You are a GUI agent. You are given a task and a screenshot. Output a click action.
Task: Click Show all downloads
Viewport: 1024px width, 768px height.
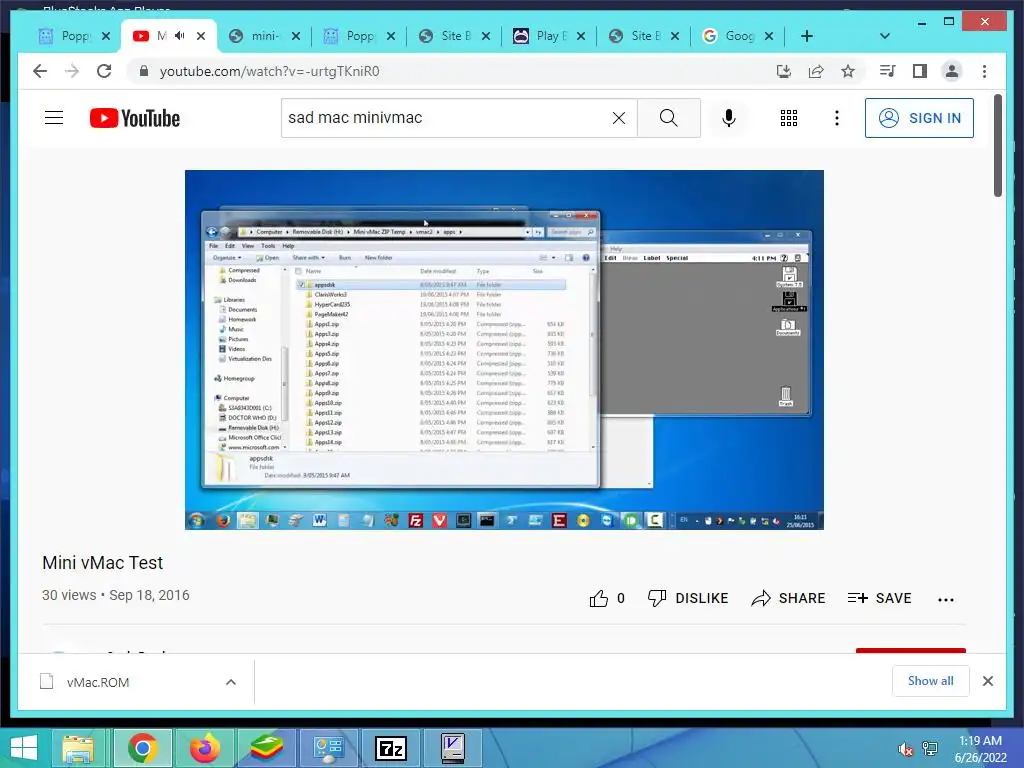[931, 680]
